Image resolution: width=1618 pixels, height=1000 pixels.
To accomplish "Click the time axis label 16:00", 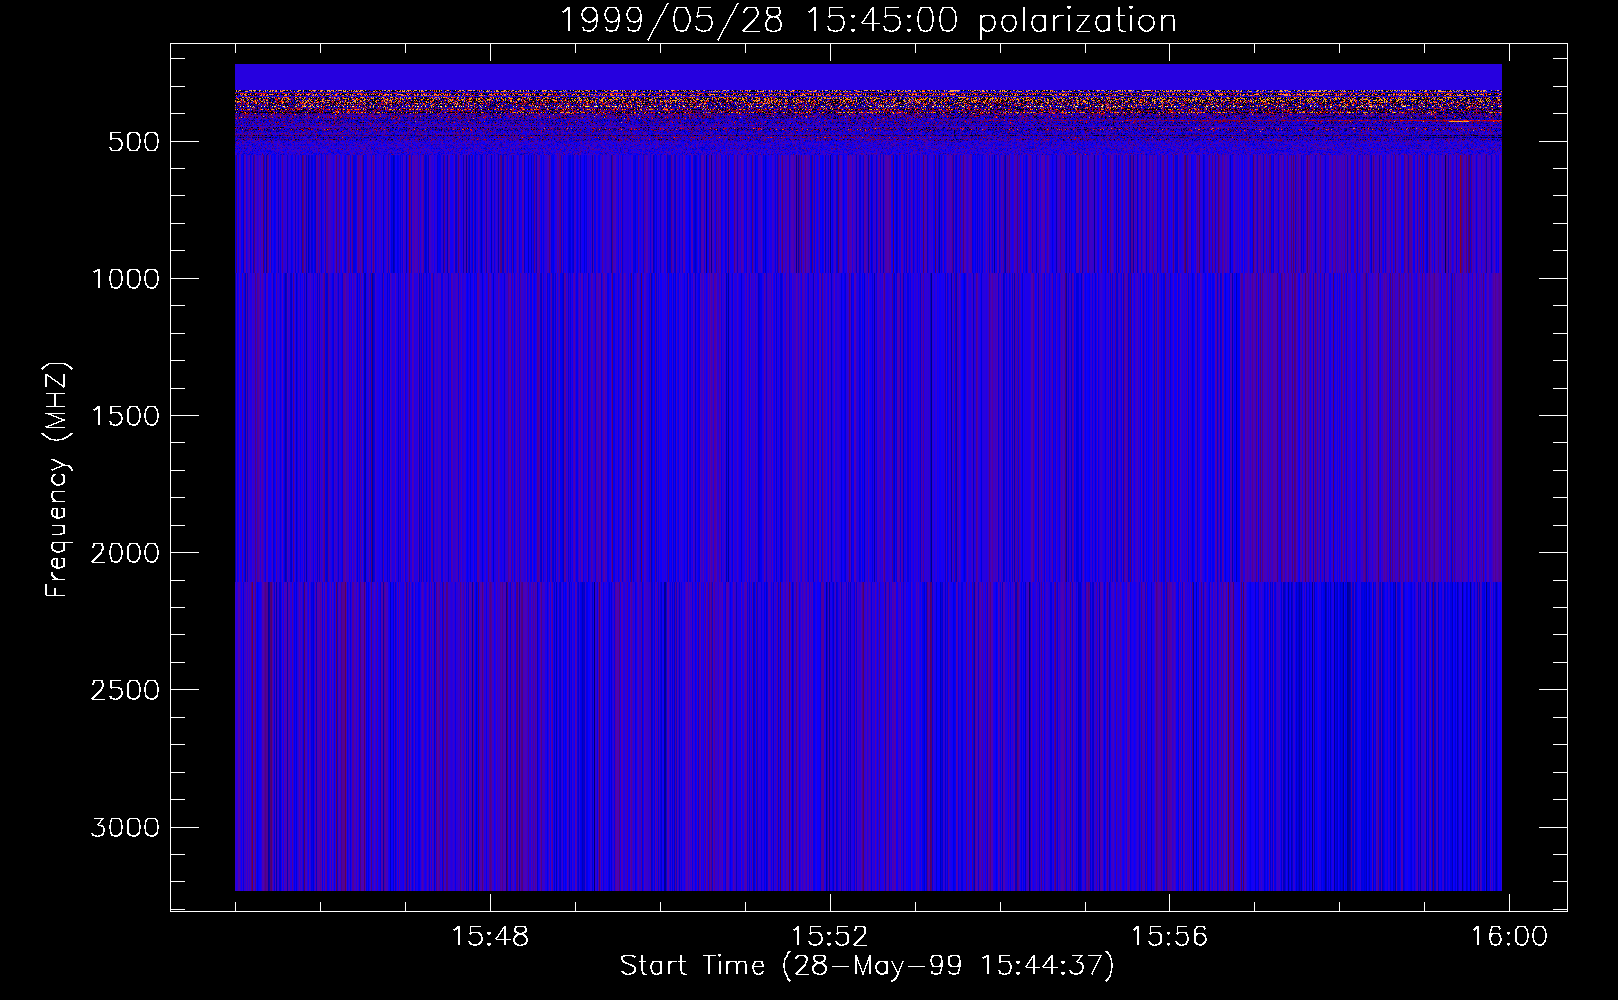I will point(1509,937).
